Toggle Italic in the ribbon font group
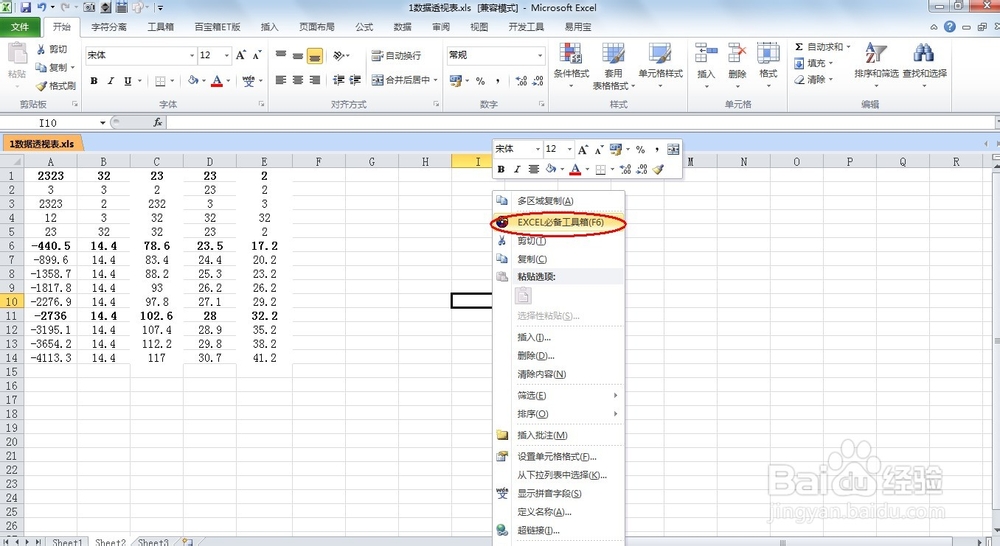The width and height of the screenshot is (1000, 546). click(111, 80)
